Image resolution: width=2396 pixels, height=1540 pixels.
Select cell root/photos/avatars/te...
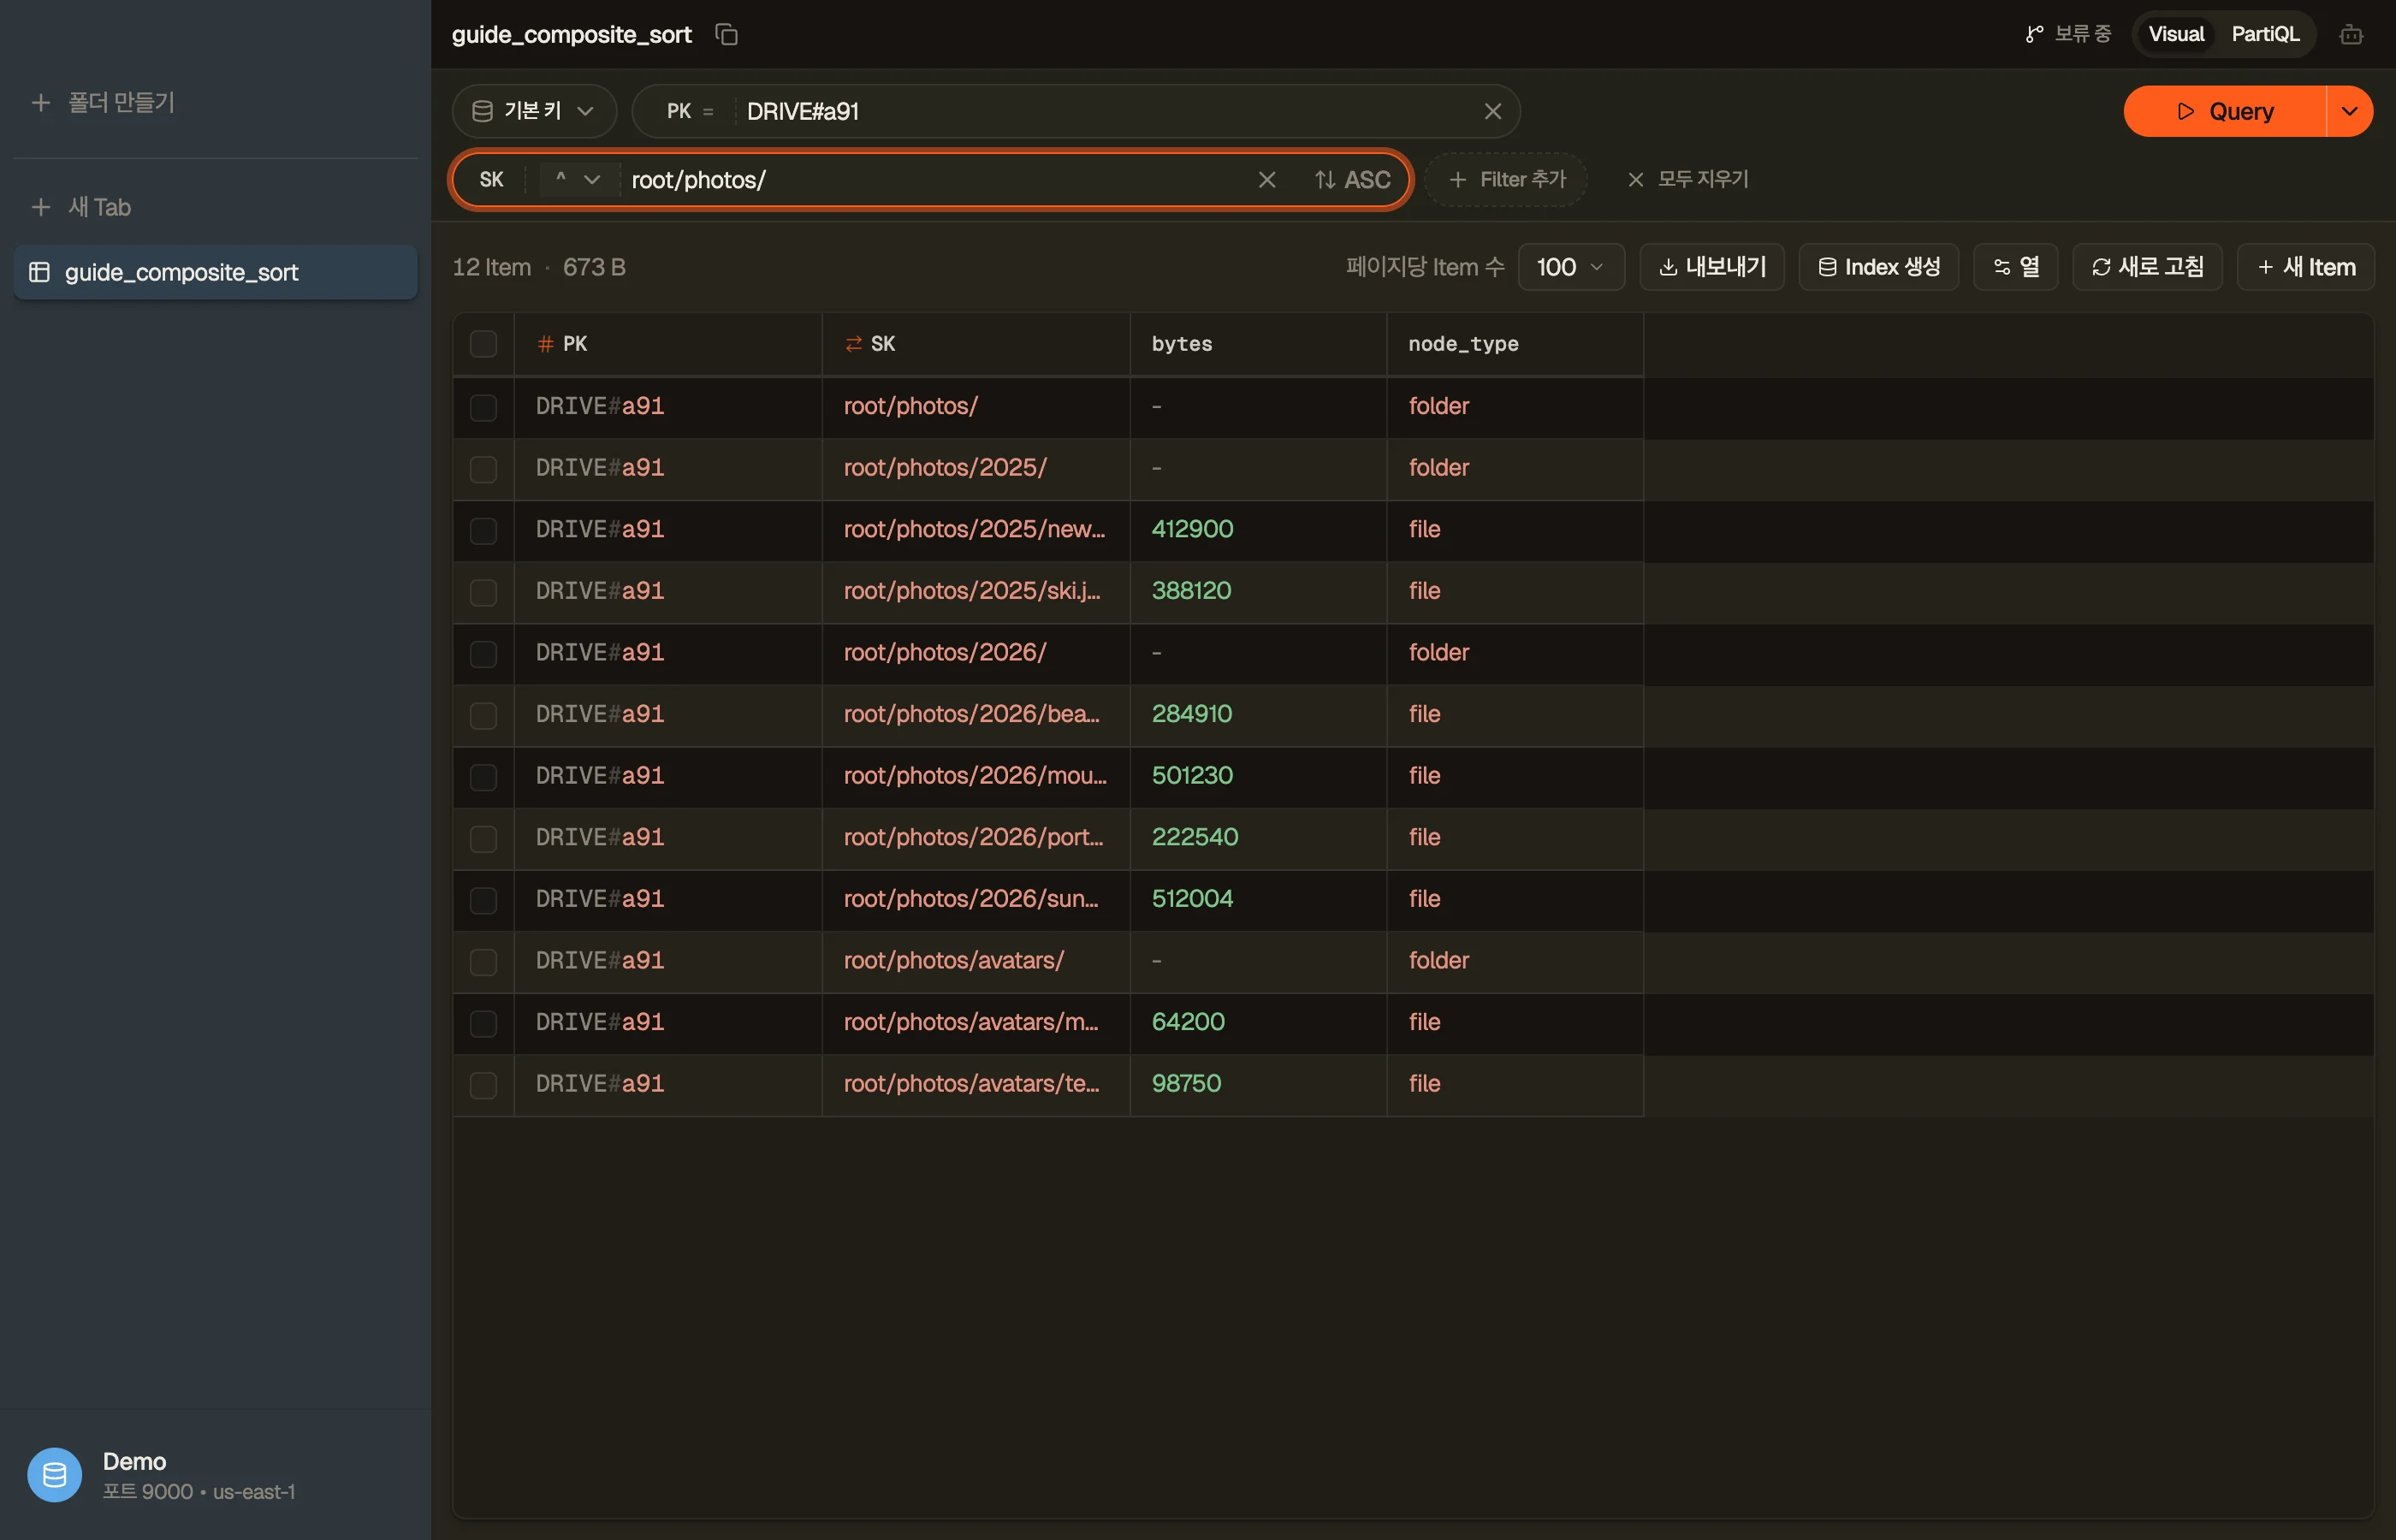(976, 1084)
